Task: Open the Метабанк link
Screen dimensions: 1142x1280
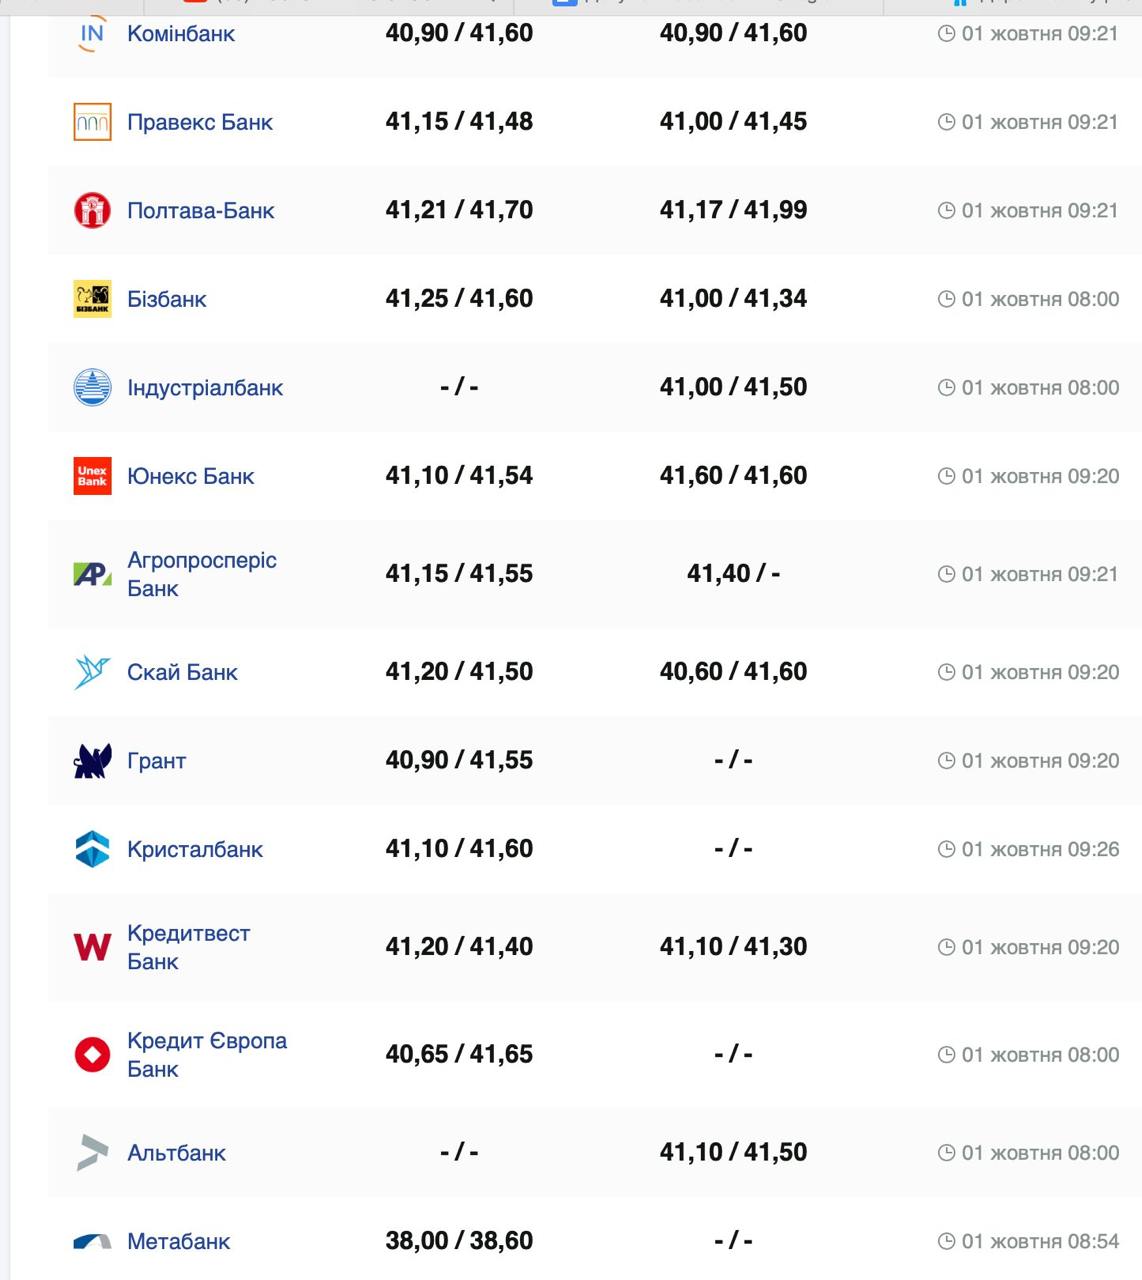Action: (x=178, y=1241)
